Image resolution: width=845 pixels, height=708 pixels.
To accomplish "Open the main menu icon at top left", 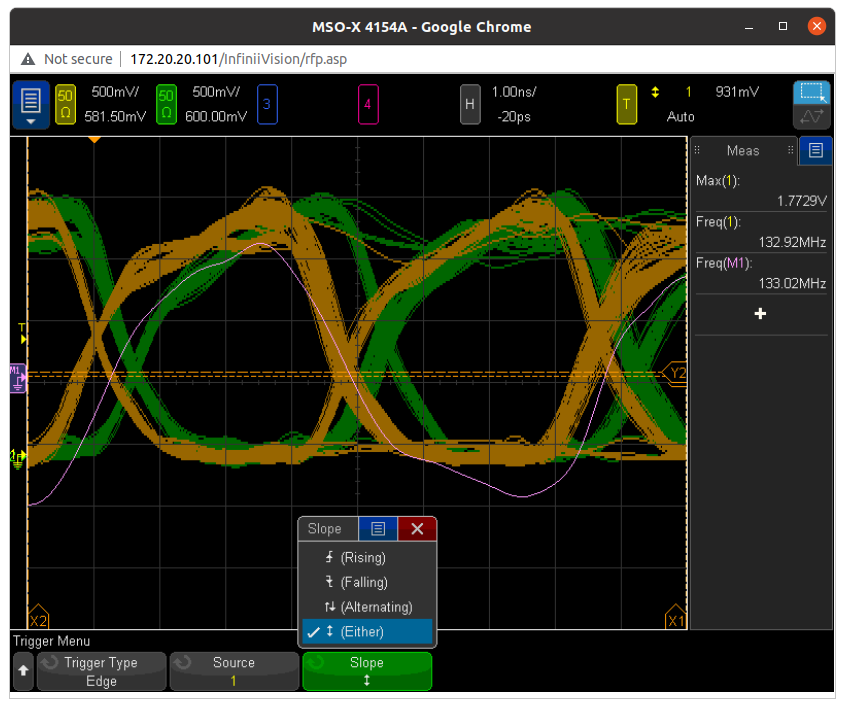I will pos(31,104).
